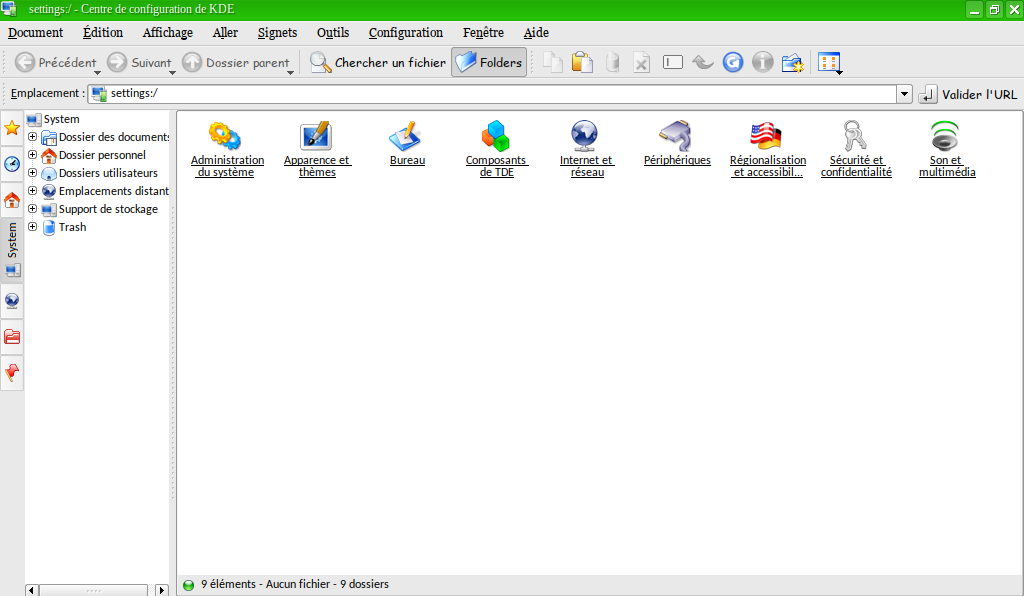
Task: Toggle the Folders sidebar button
Action: 489,62
